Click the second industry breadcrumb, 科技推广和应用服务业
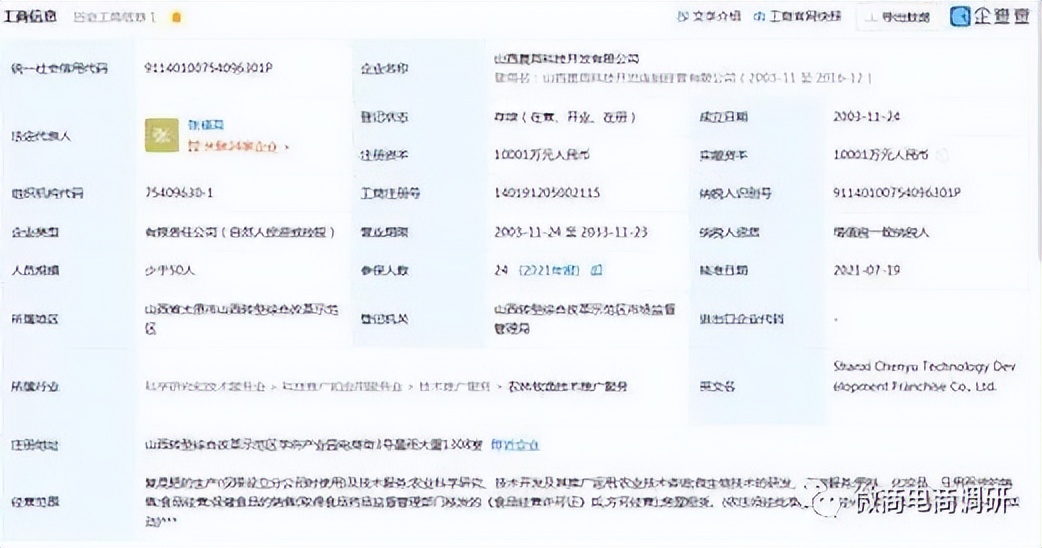The height and width of the screenshot is (548, 1042). coord(342,386)
